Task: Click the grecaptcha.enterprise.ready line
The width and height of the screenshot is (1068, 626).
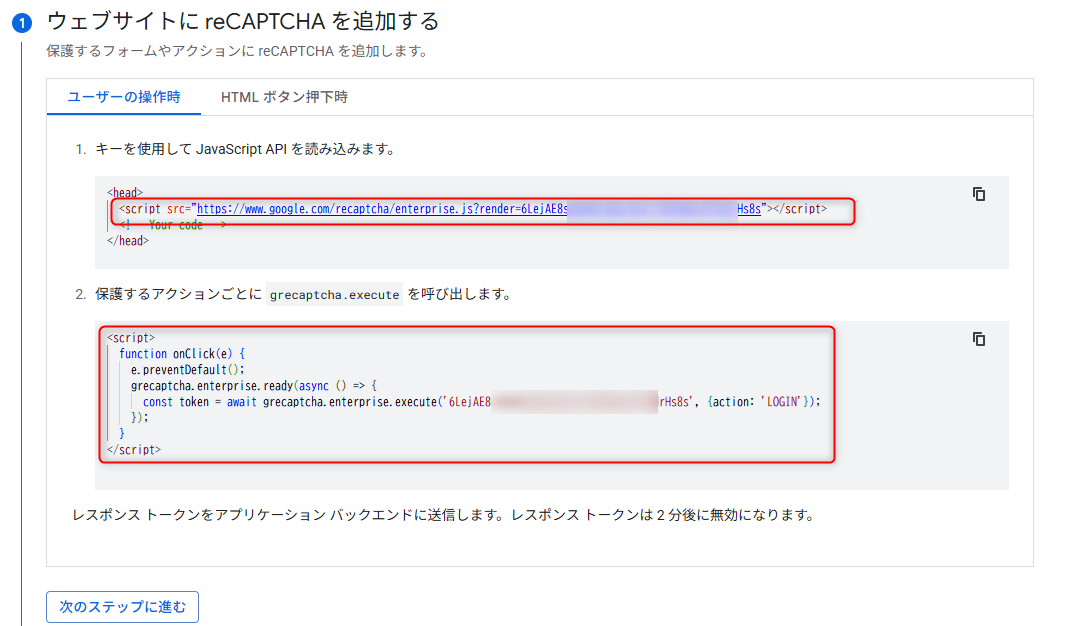Action: pyautogui.click(x=252, y=386)
